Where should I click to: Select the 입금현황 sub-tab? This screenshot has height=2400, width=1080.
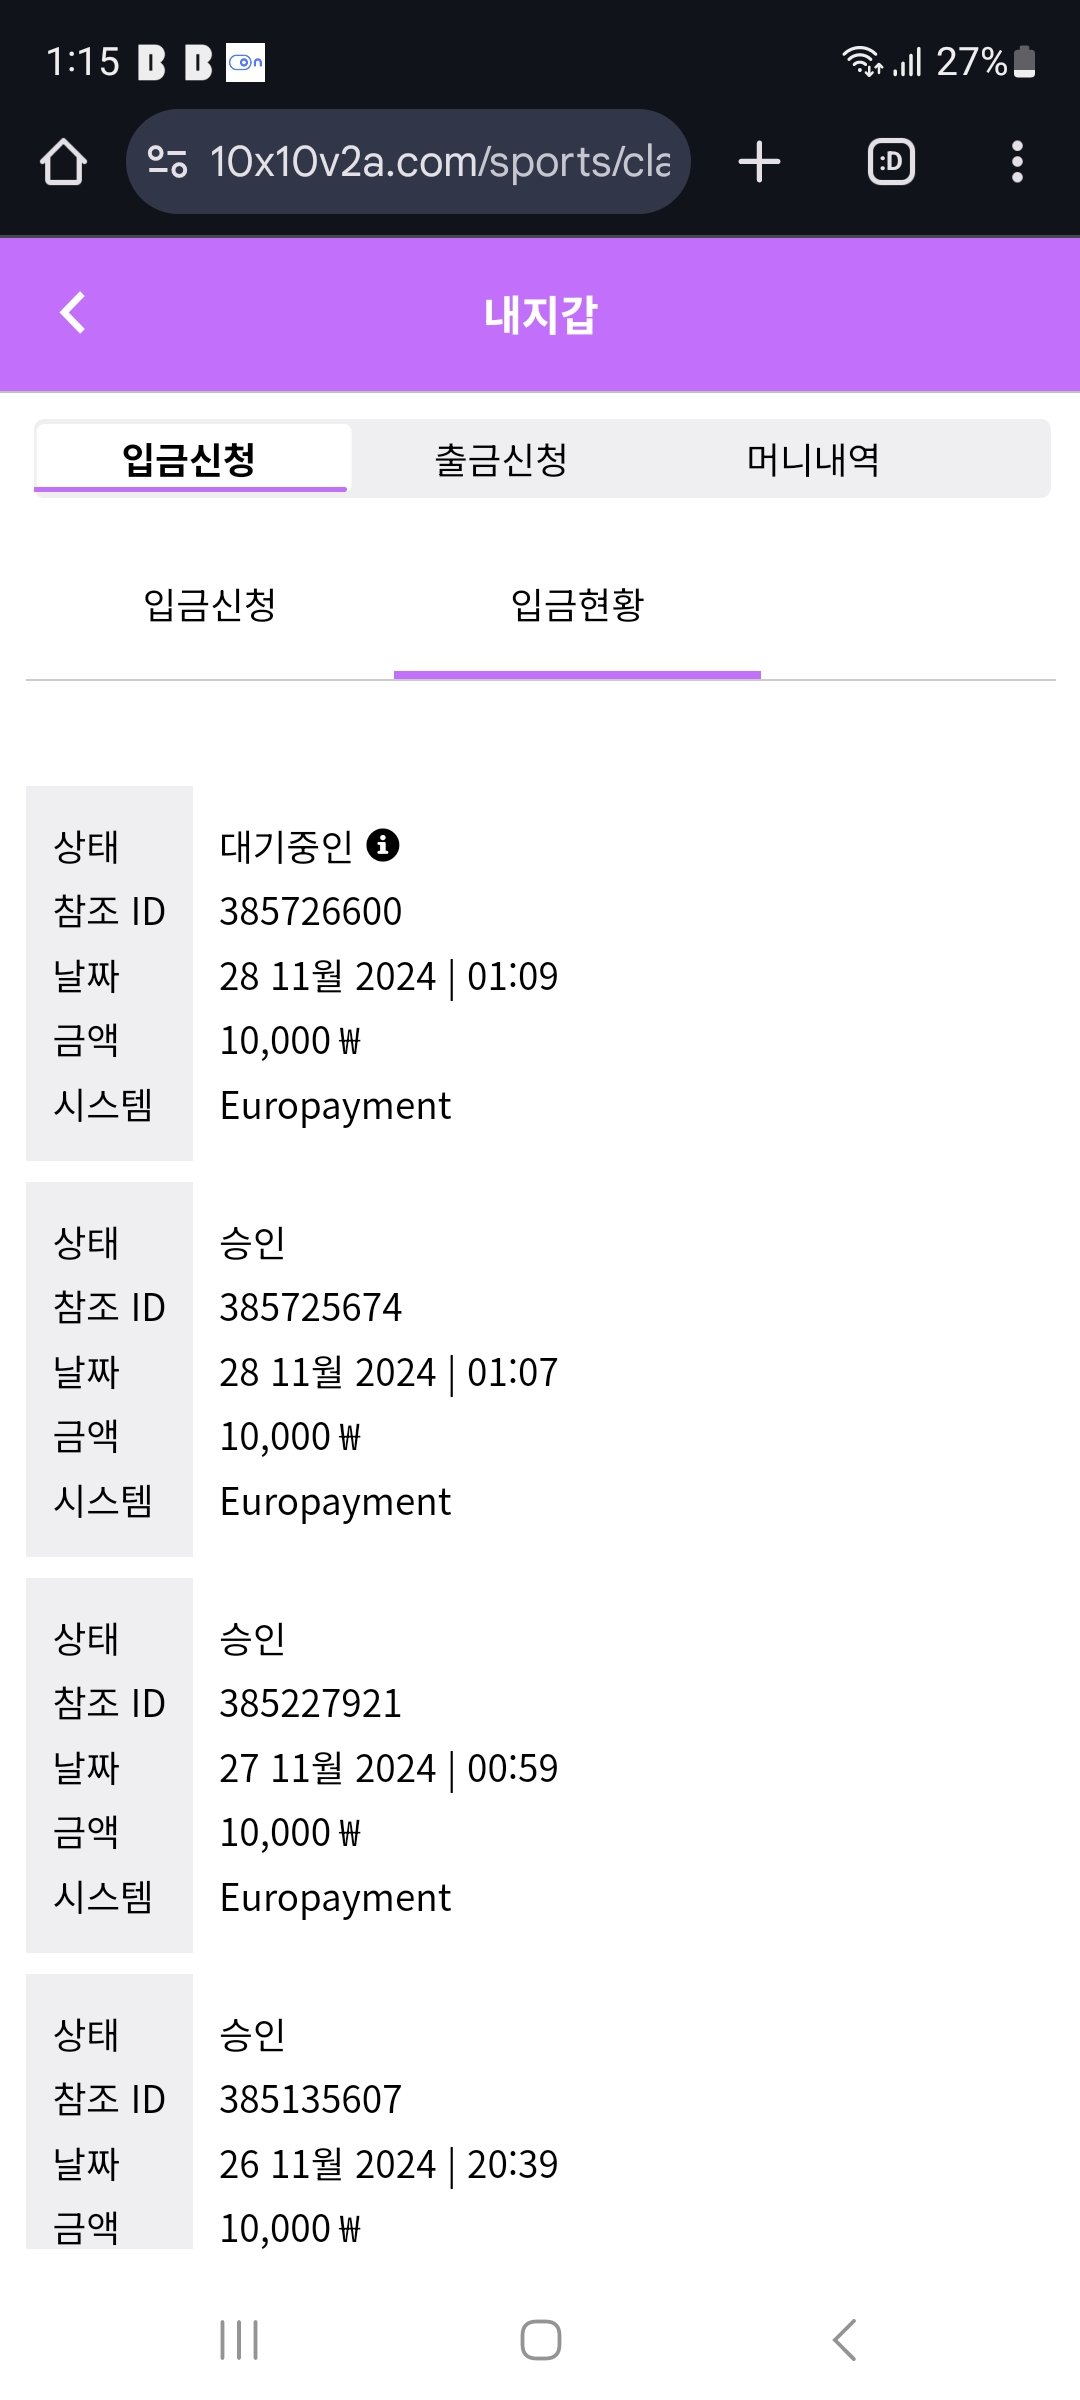pyautogui.click(x=577, y=605)
